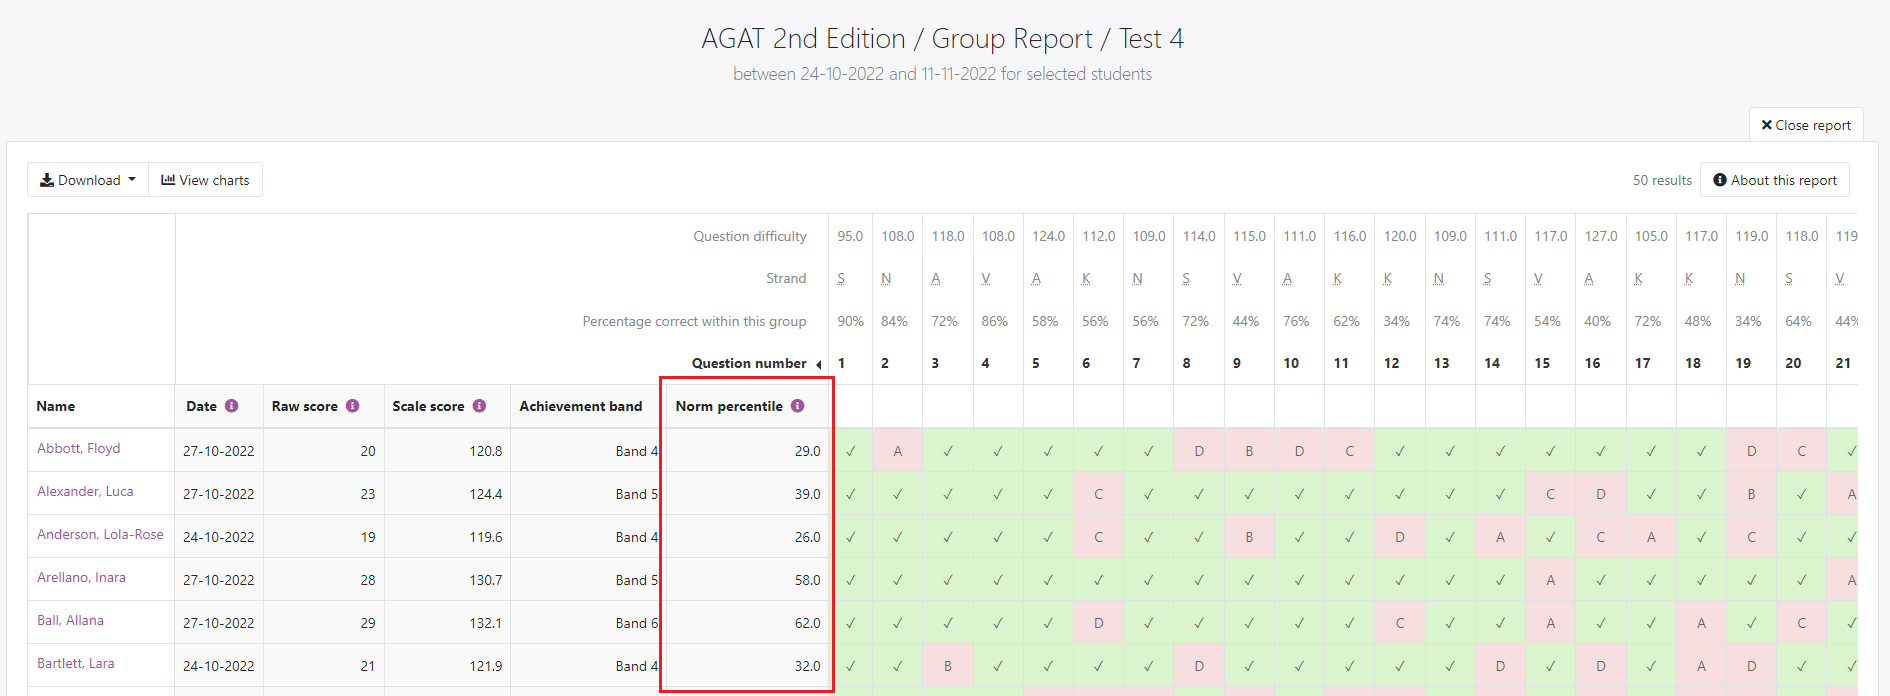Click the Norm percentile info icon
Viewport: 1890px width, 696px height.
[x=797, y=406]
